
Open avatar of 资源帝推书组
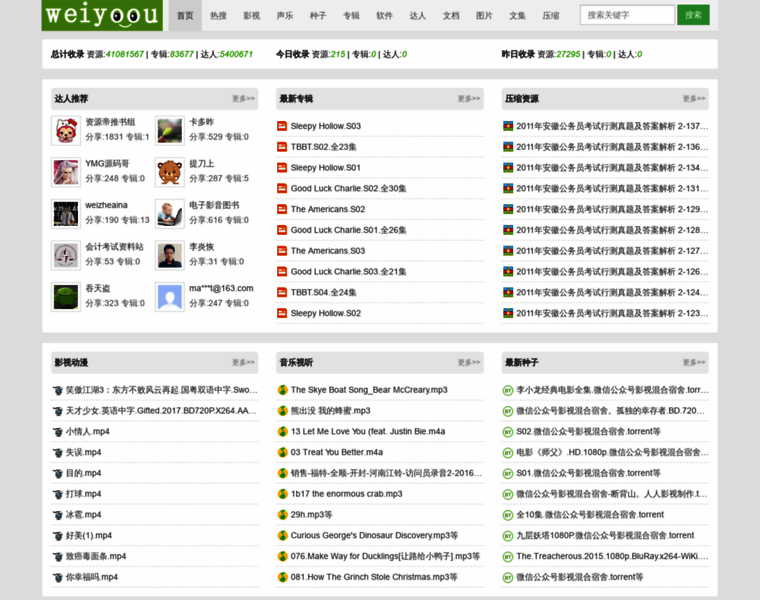pos(66,130)
